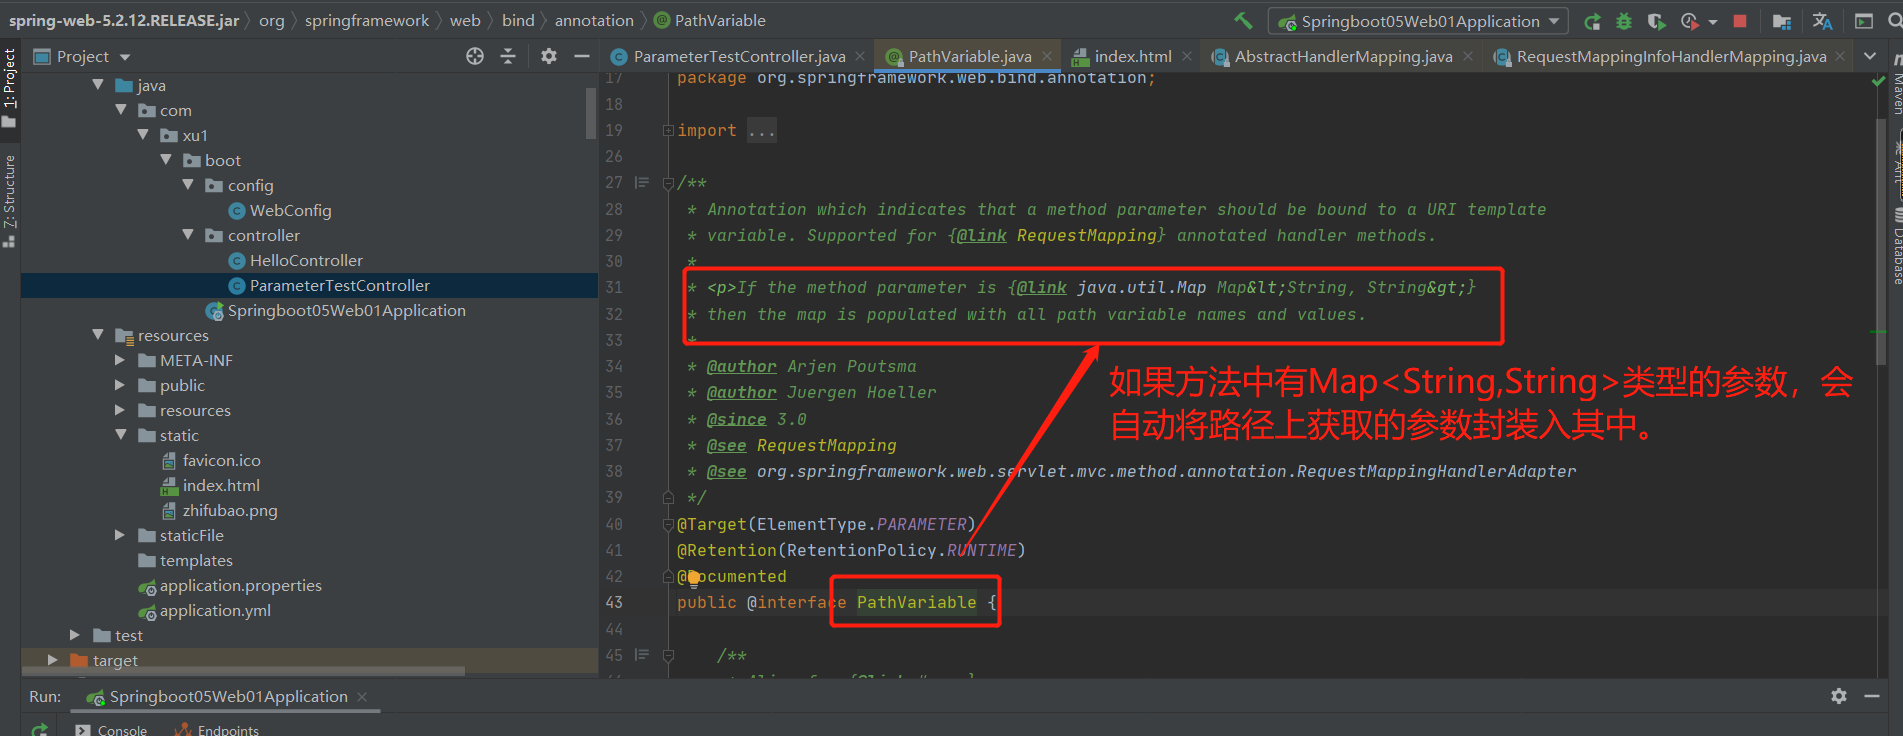The image size is (1903, 736).
Task: Click line 43 in the editor gutter
Action: click(x=613, y=602)
